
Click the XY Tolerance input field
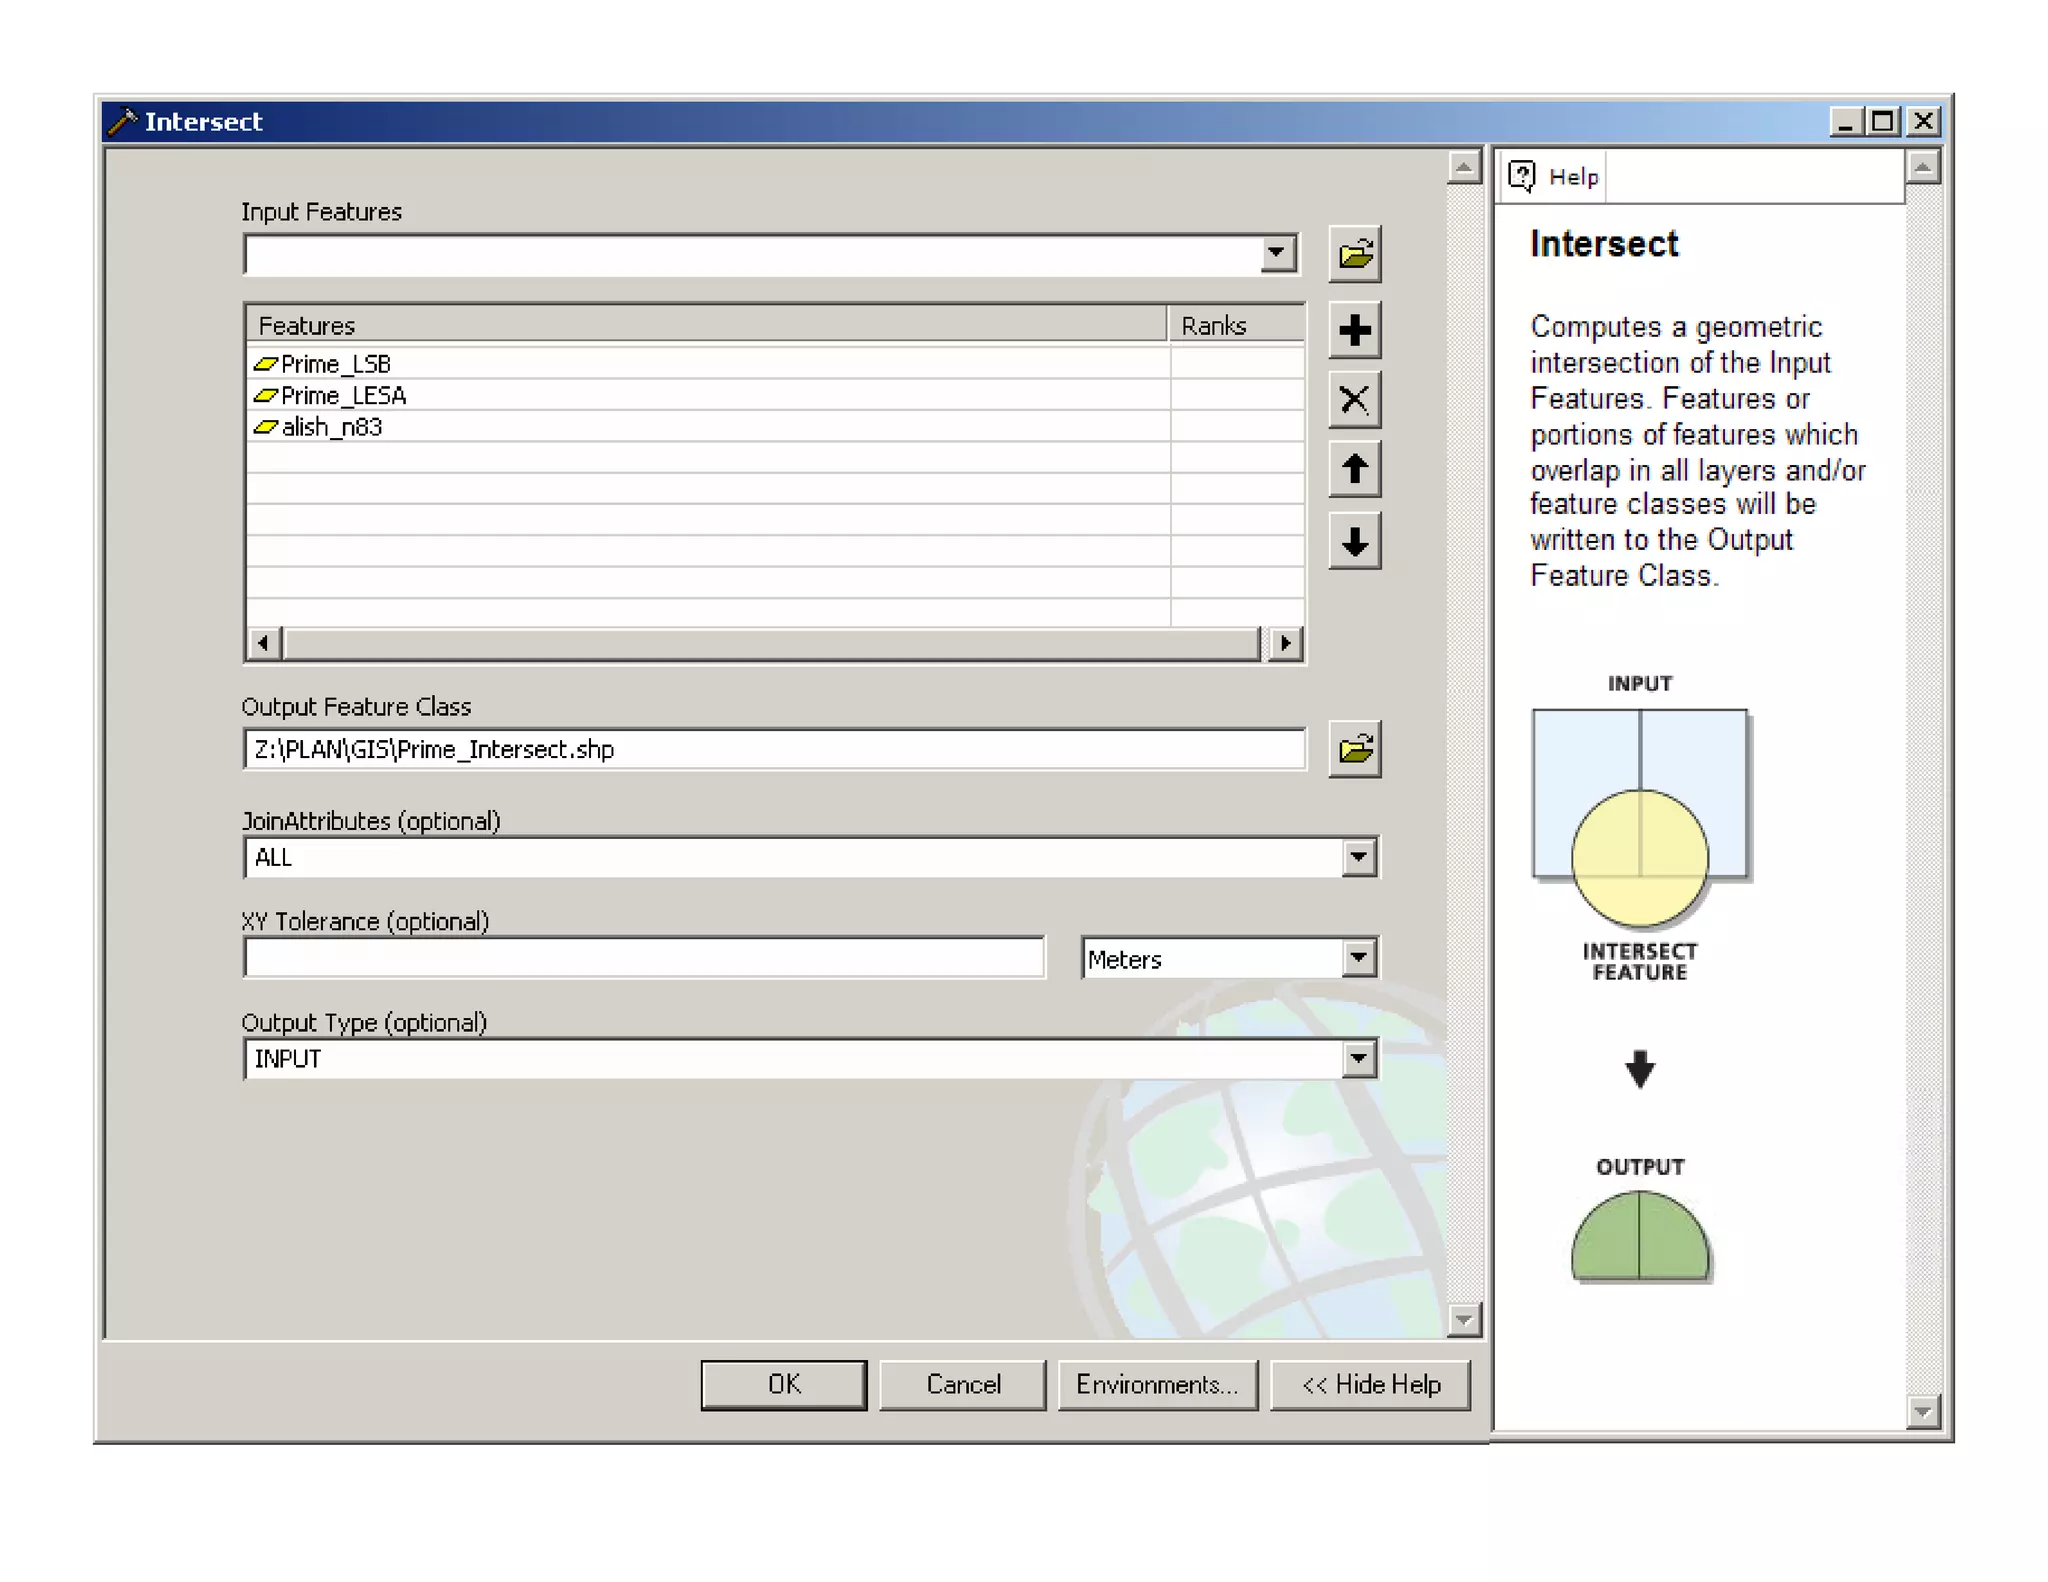pos(644,959)
